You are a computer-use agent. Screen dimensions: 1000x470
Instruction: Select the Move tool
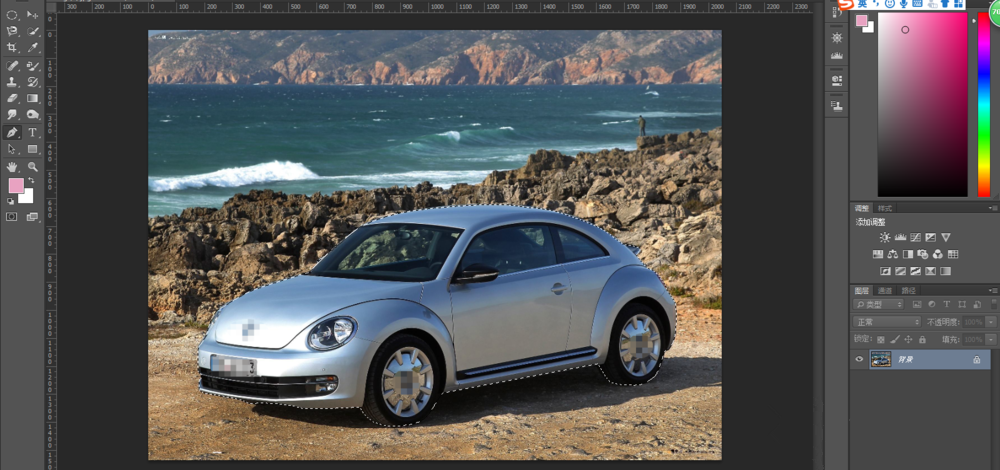point(33,15)
